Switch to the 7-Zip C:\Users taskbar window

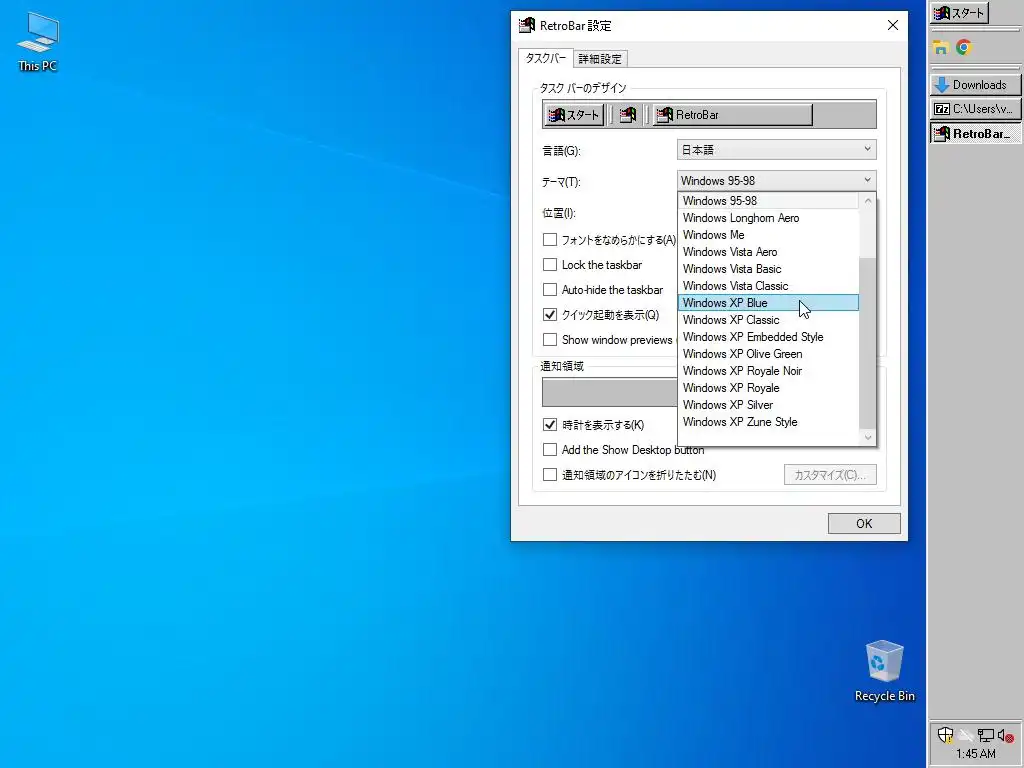[x=976, y=109]
